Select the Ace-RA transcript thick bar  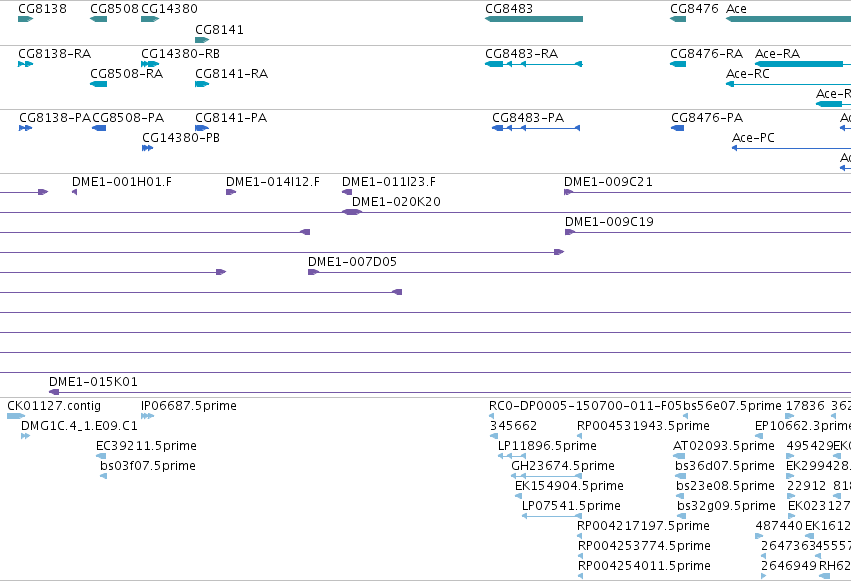click(x=799, y=64)
